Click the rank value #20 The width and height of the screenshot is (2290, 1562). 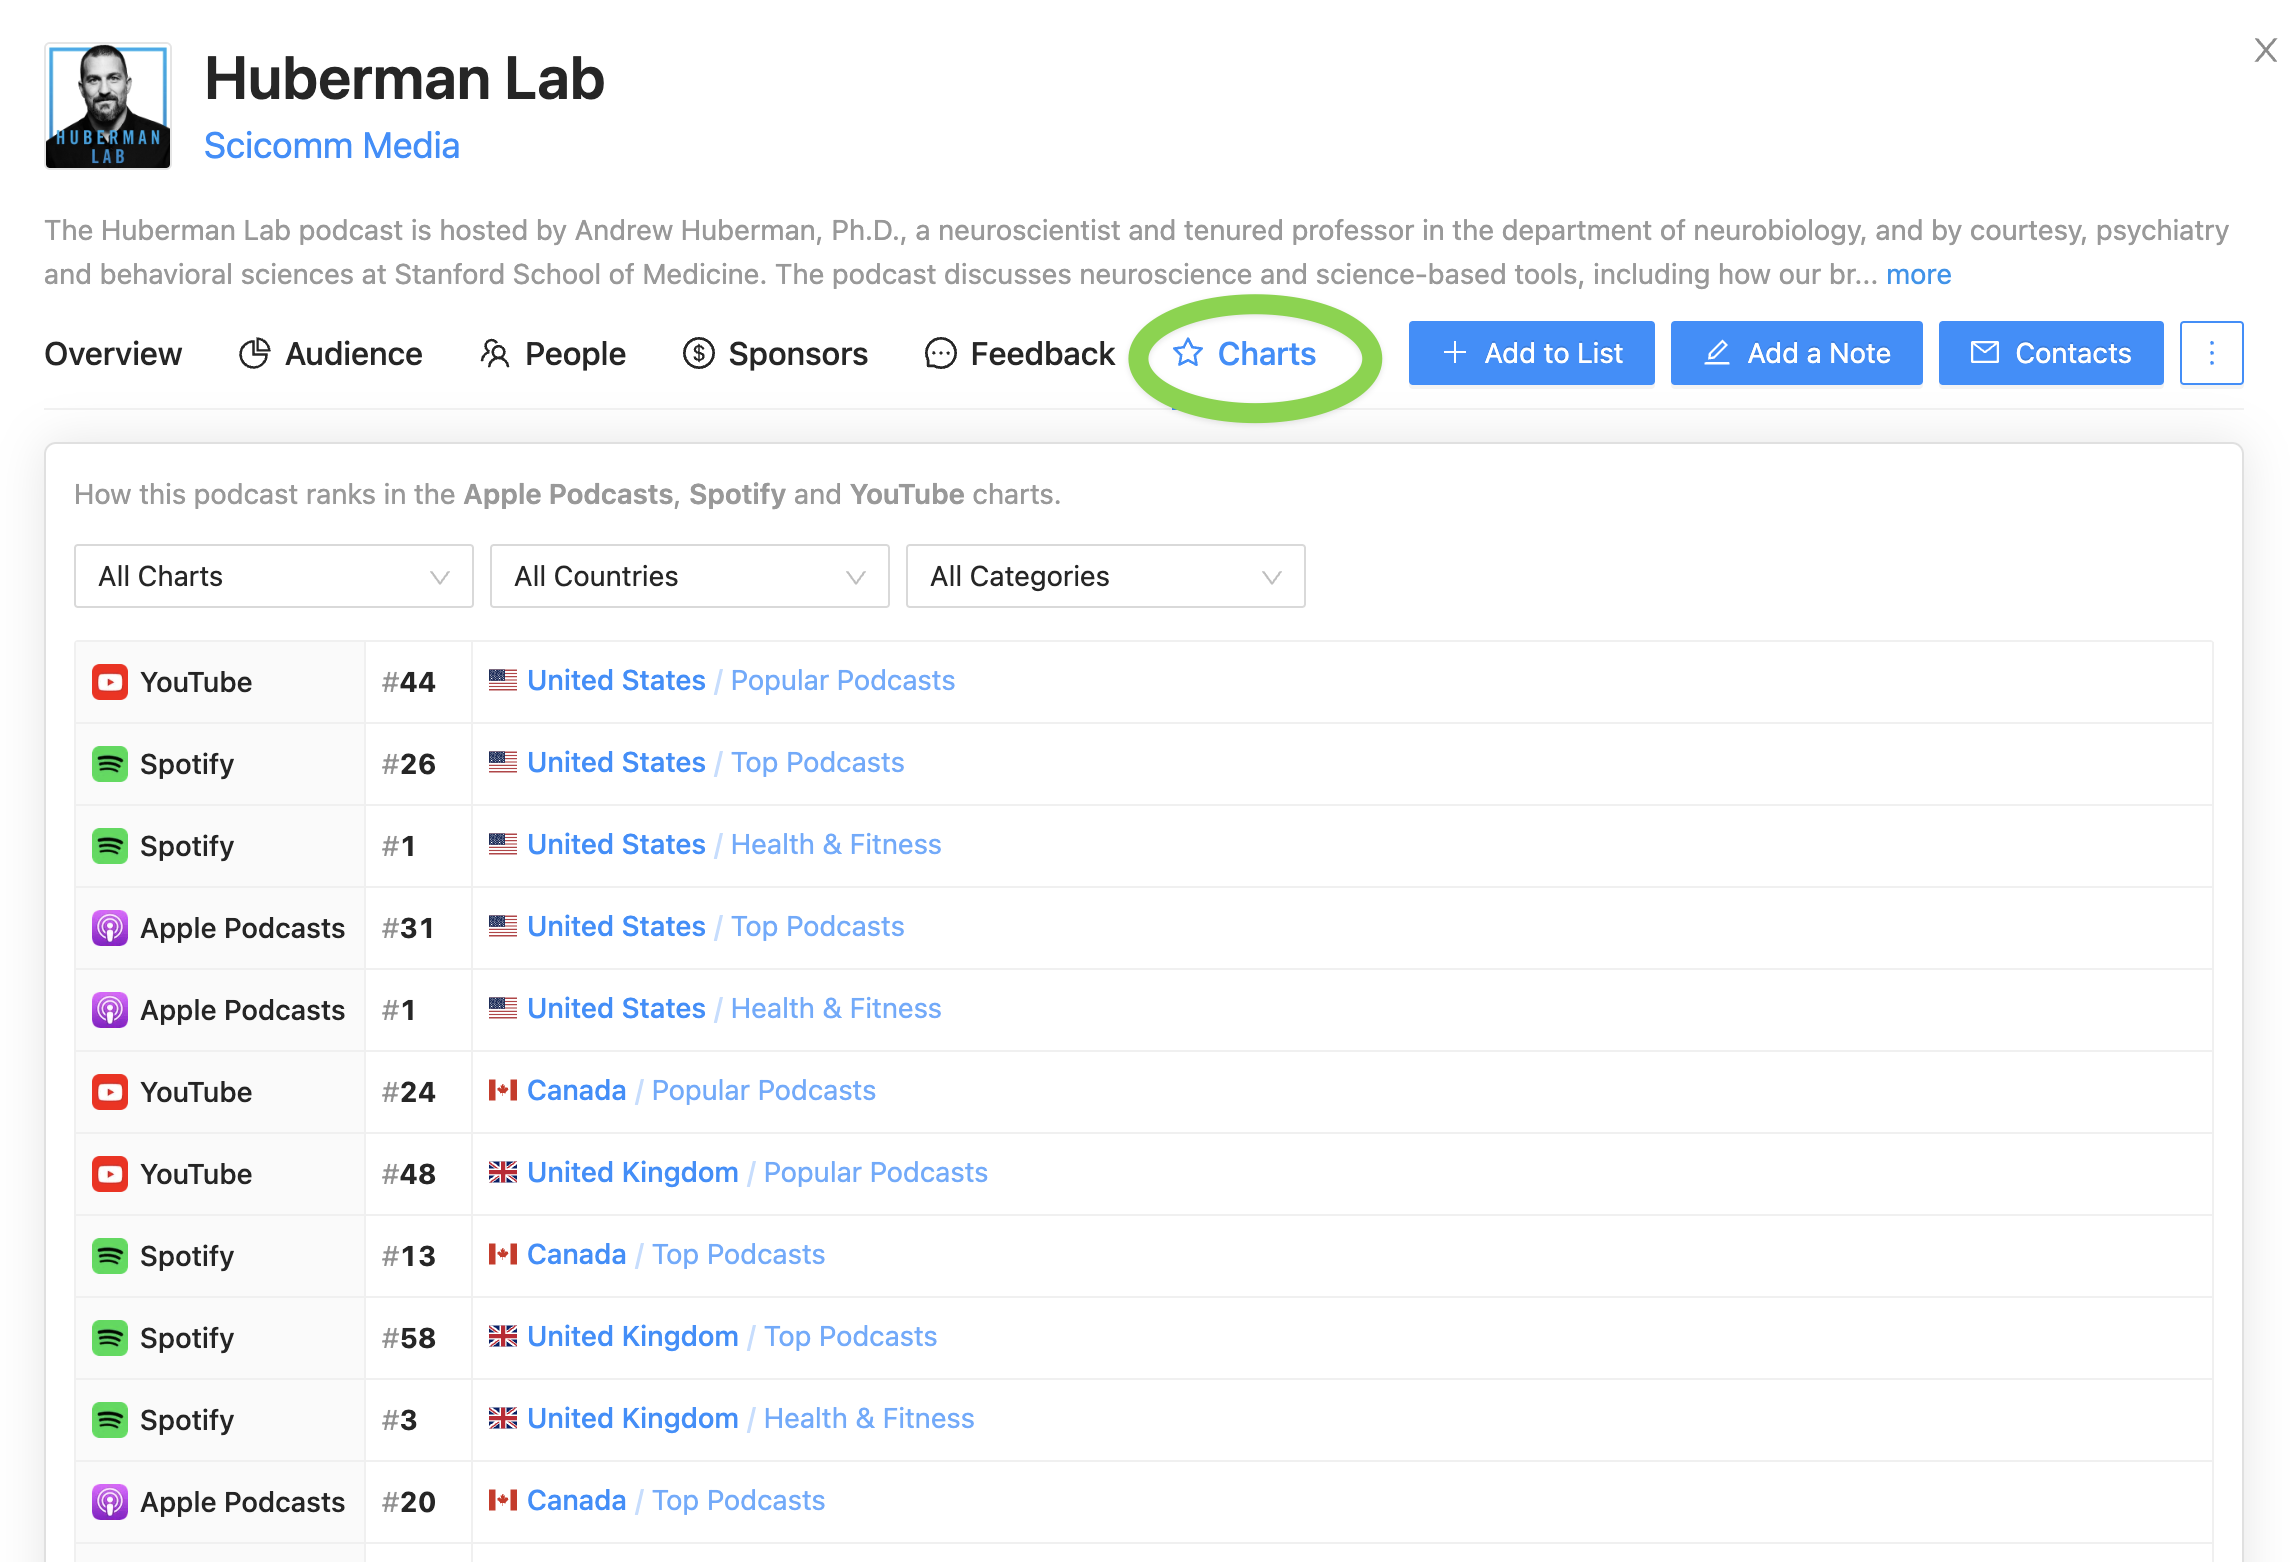[409, 1502]
